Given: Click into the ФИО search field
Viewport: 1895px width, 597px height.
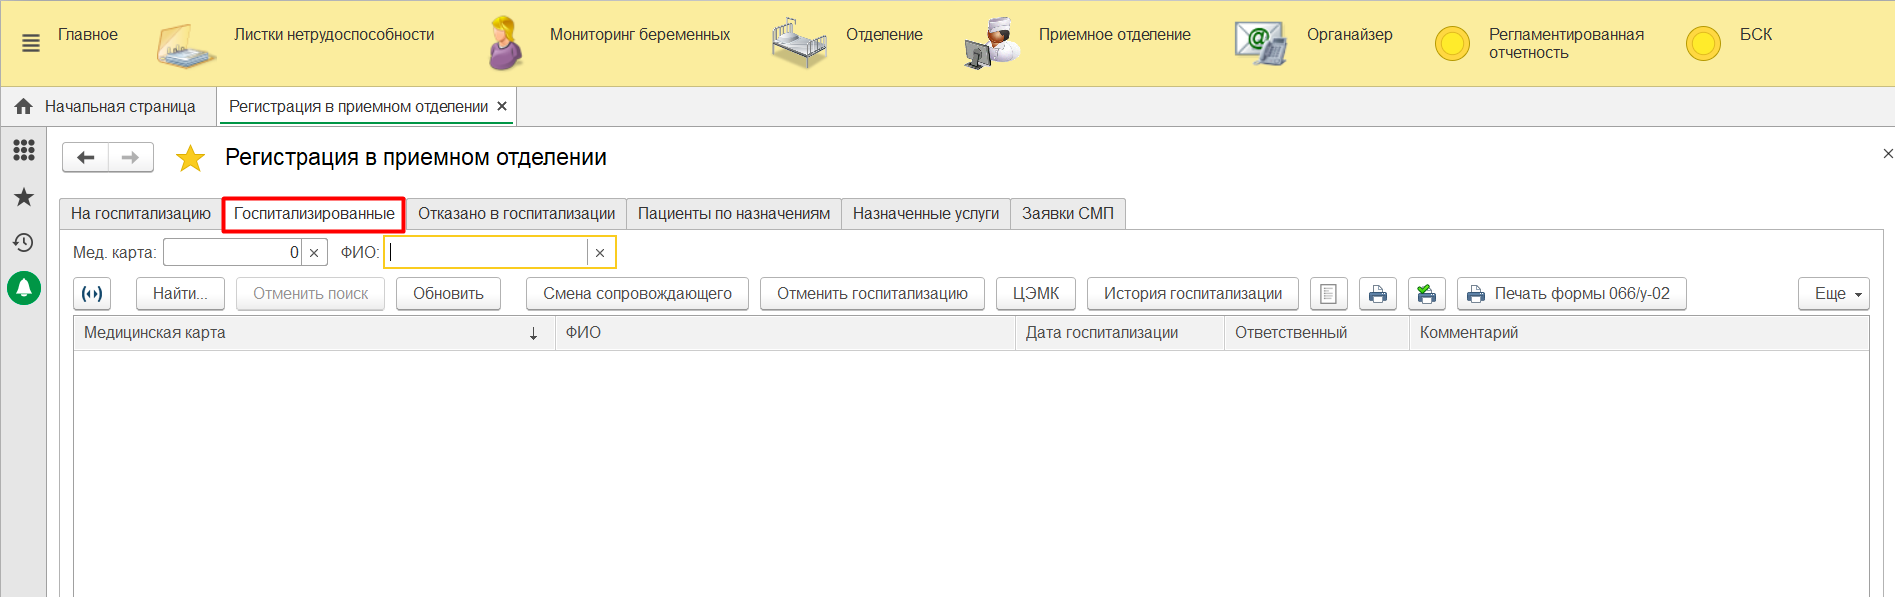Looking at the screenshot, I should tap(487, 253).
